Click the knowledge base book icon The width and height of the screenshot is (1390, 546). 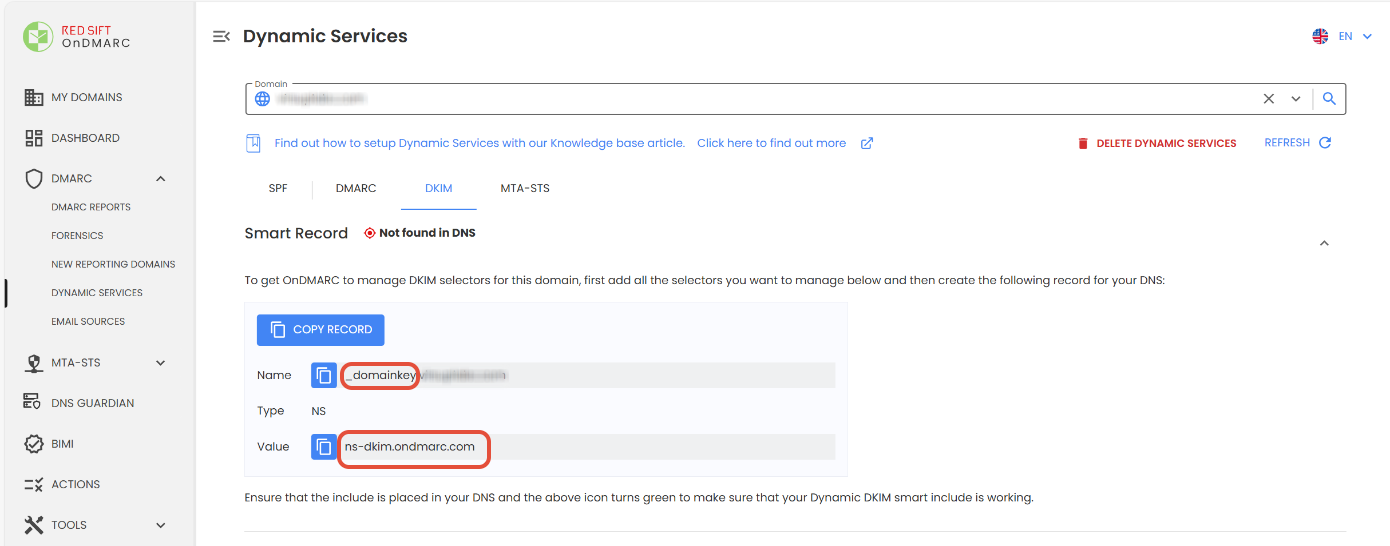point(253,143)
